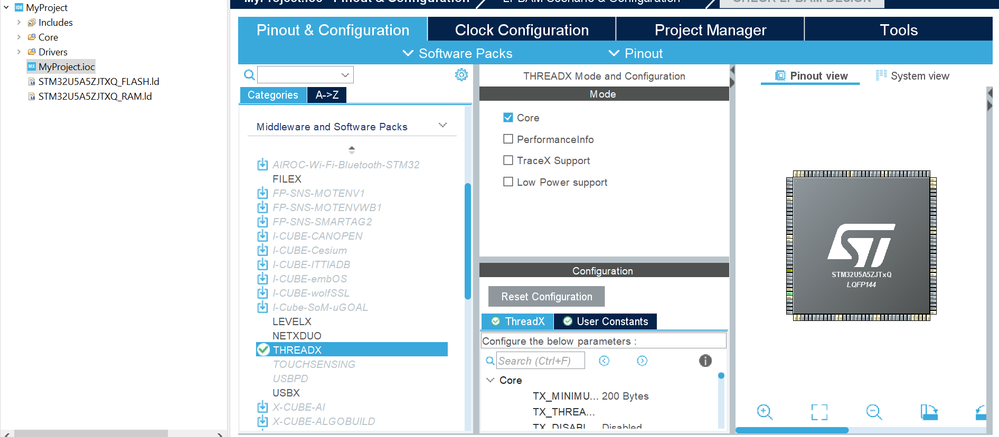
Task: Enable the PerformanceInfo checkbox
Action: tap(508, 139)
